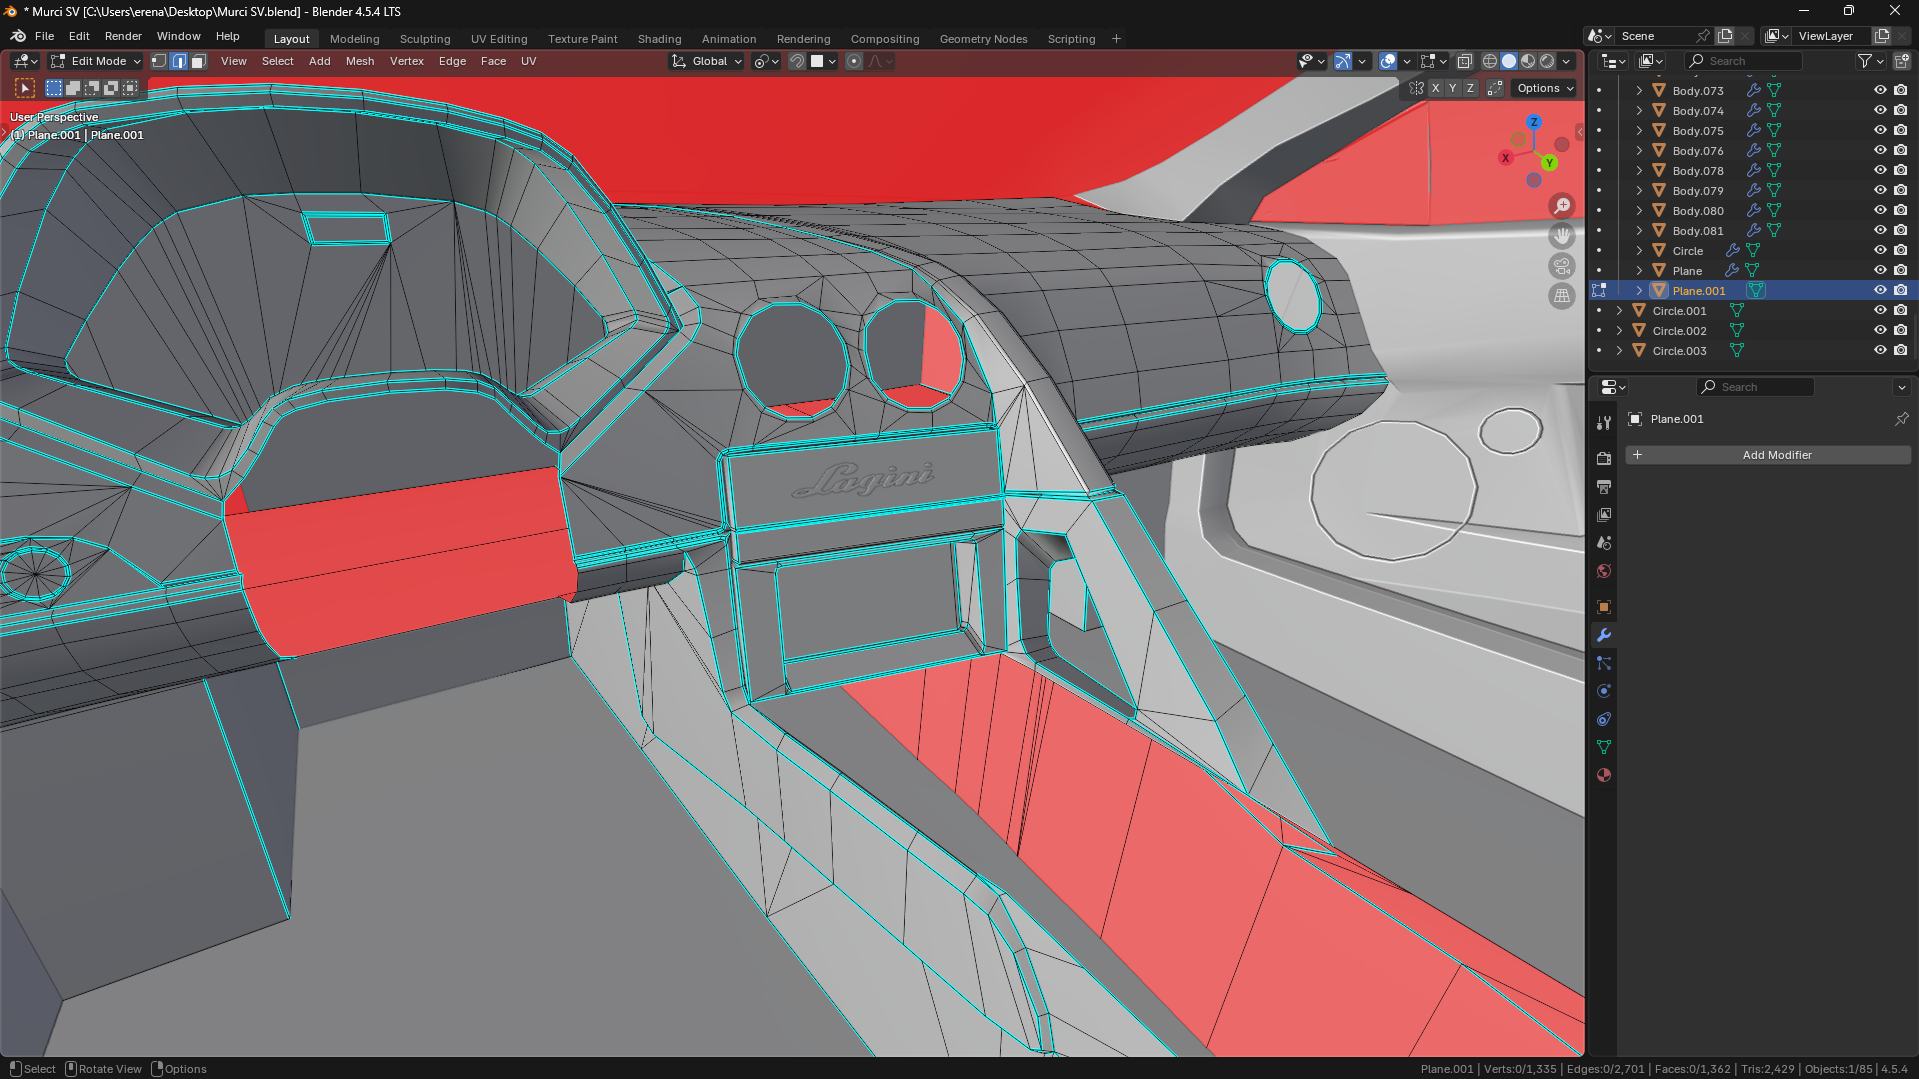Click the outliner Search field
Image resolution: width=1919 pixels, height=1079 pixels.
click(1744, 61)
